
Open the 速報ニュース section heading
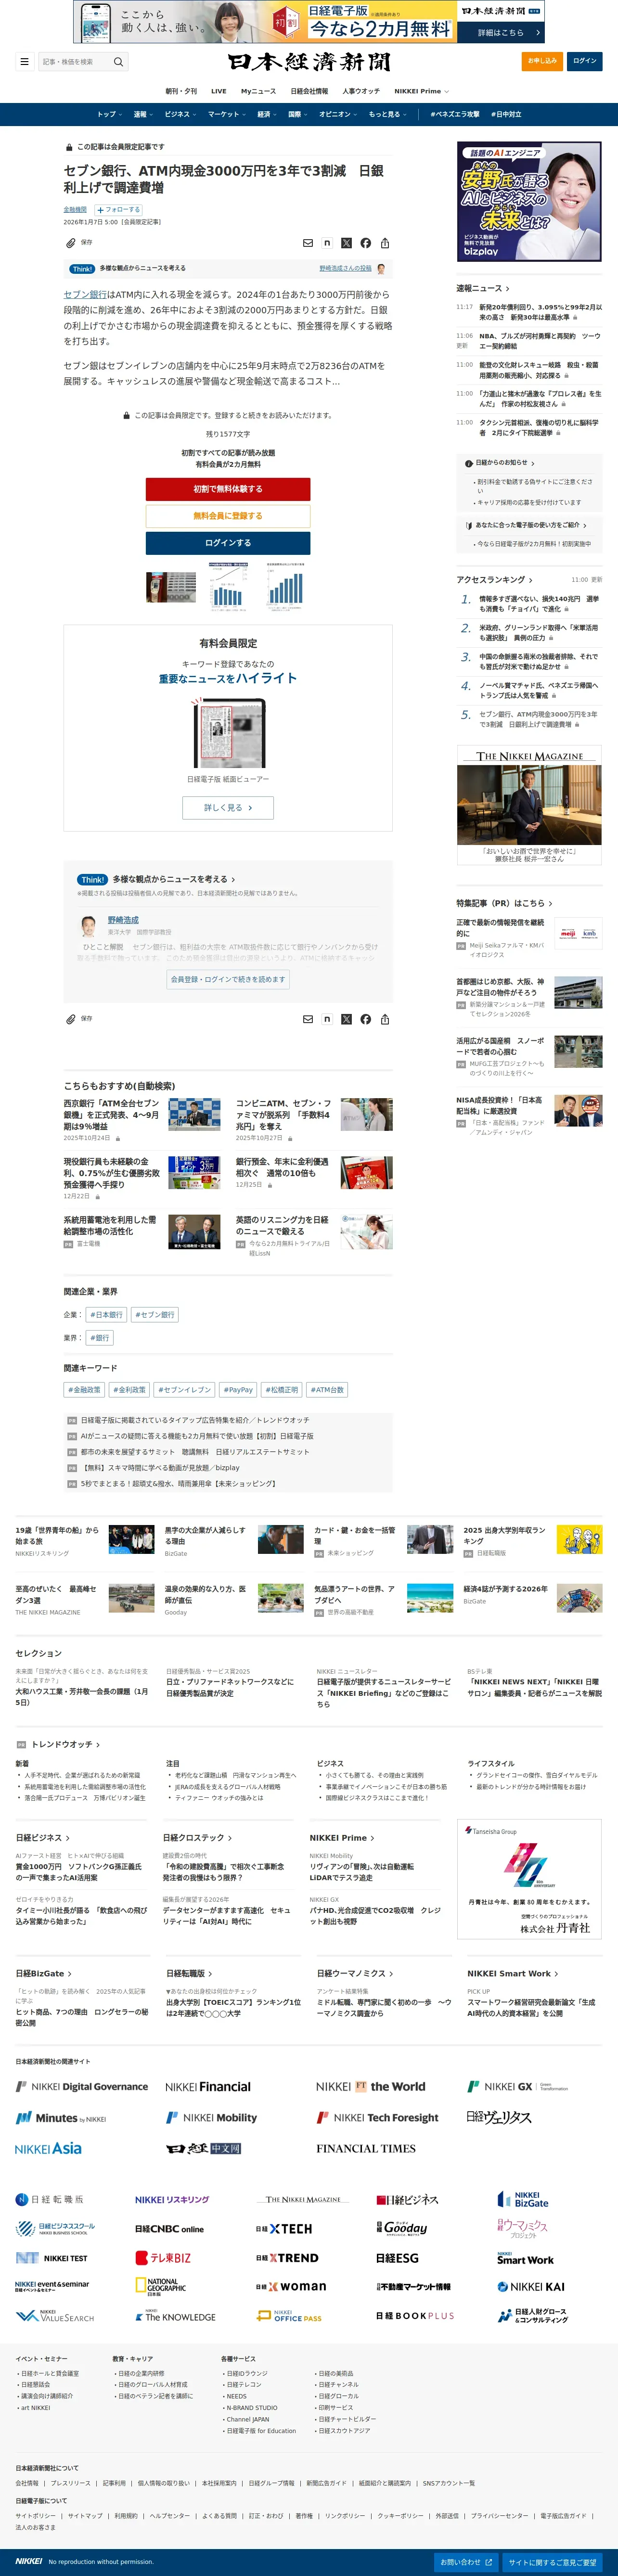483,288
